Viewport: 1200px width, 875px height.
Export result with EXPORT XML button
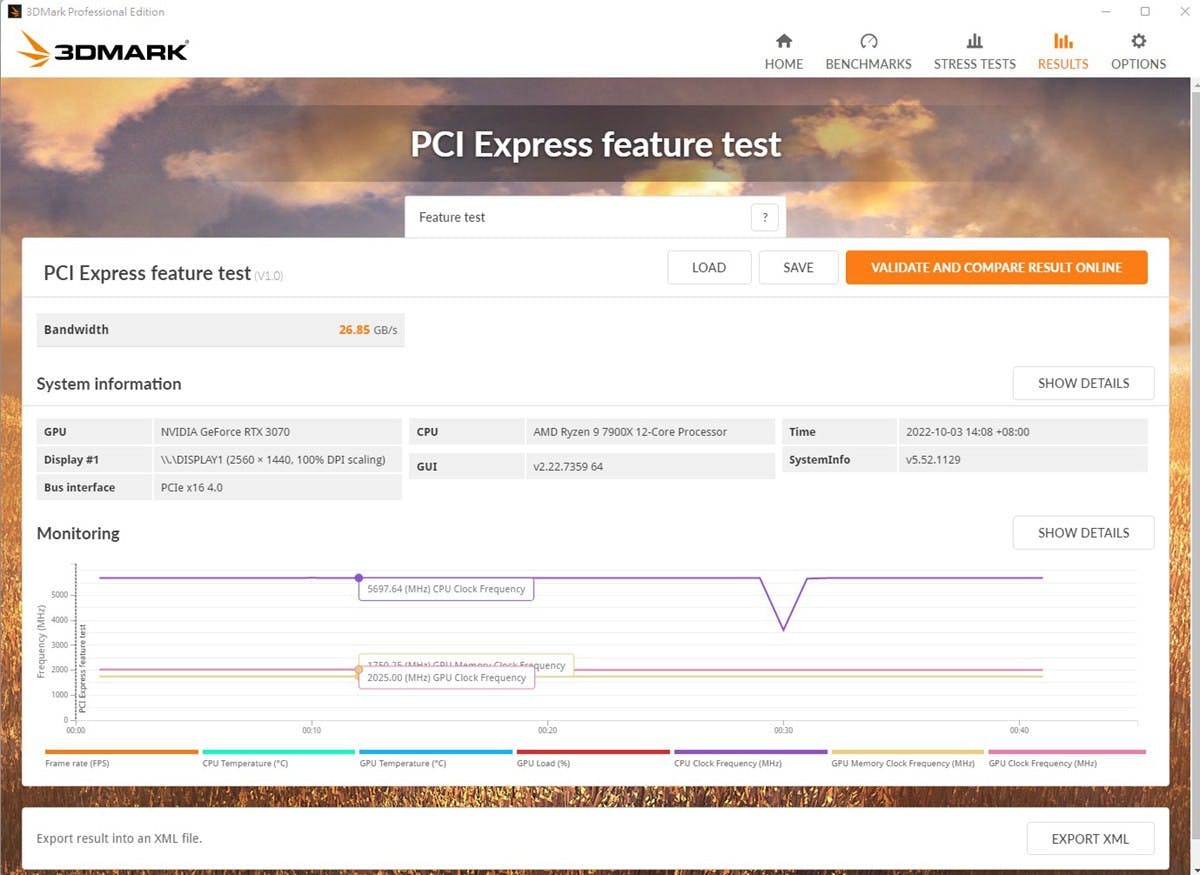pos(1090,839)
